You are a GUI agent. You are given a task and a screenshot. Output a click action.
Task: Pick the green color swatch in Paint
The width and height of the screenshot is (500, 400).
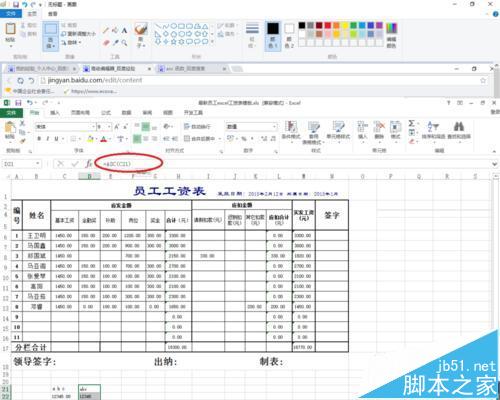point(353,25)
